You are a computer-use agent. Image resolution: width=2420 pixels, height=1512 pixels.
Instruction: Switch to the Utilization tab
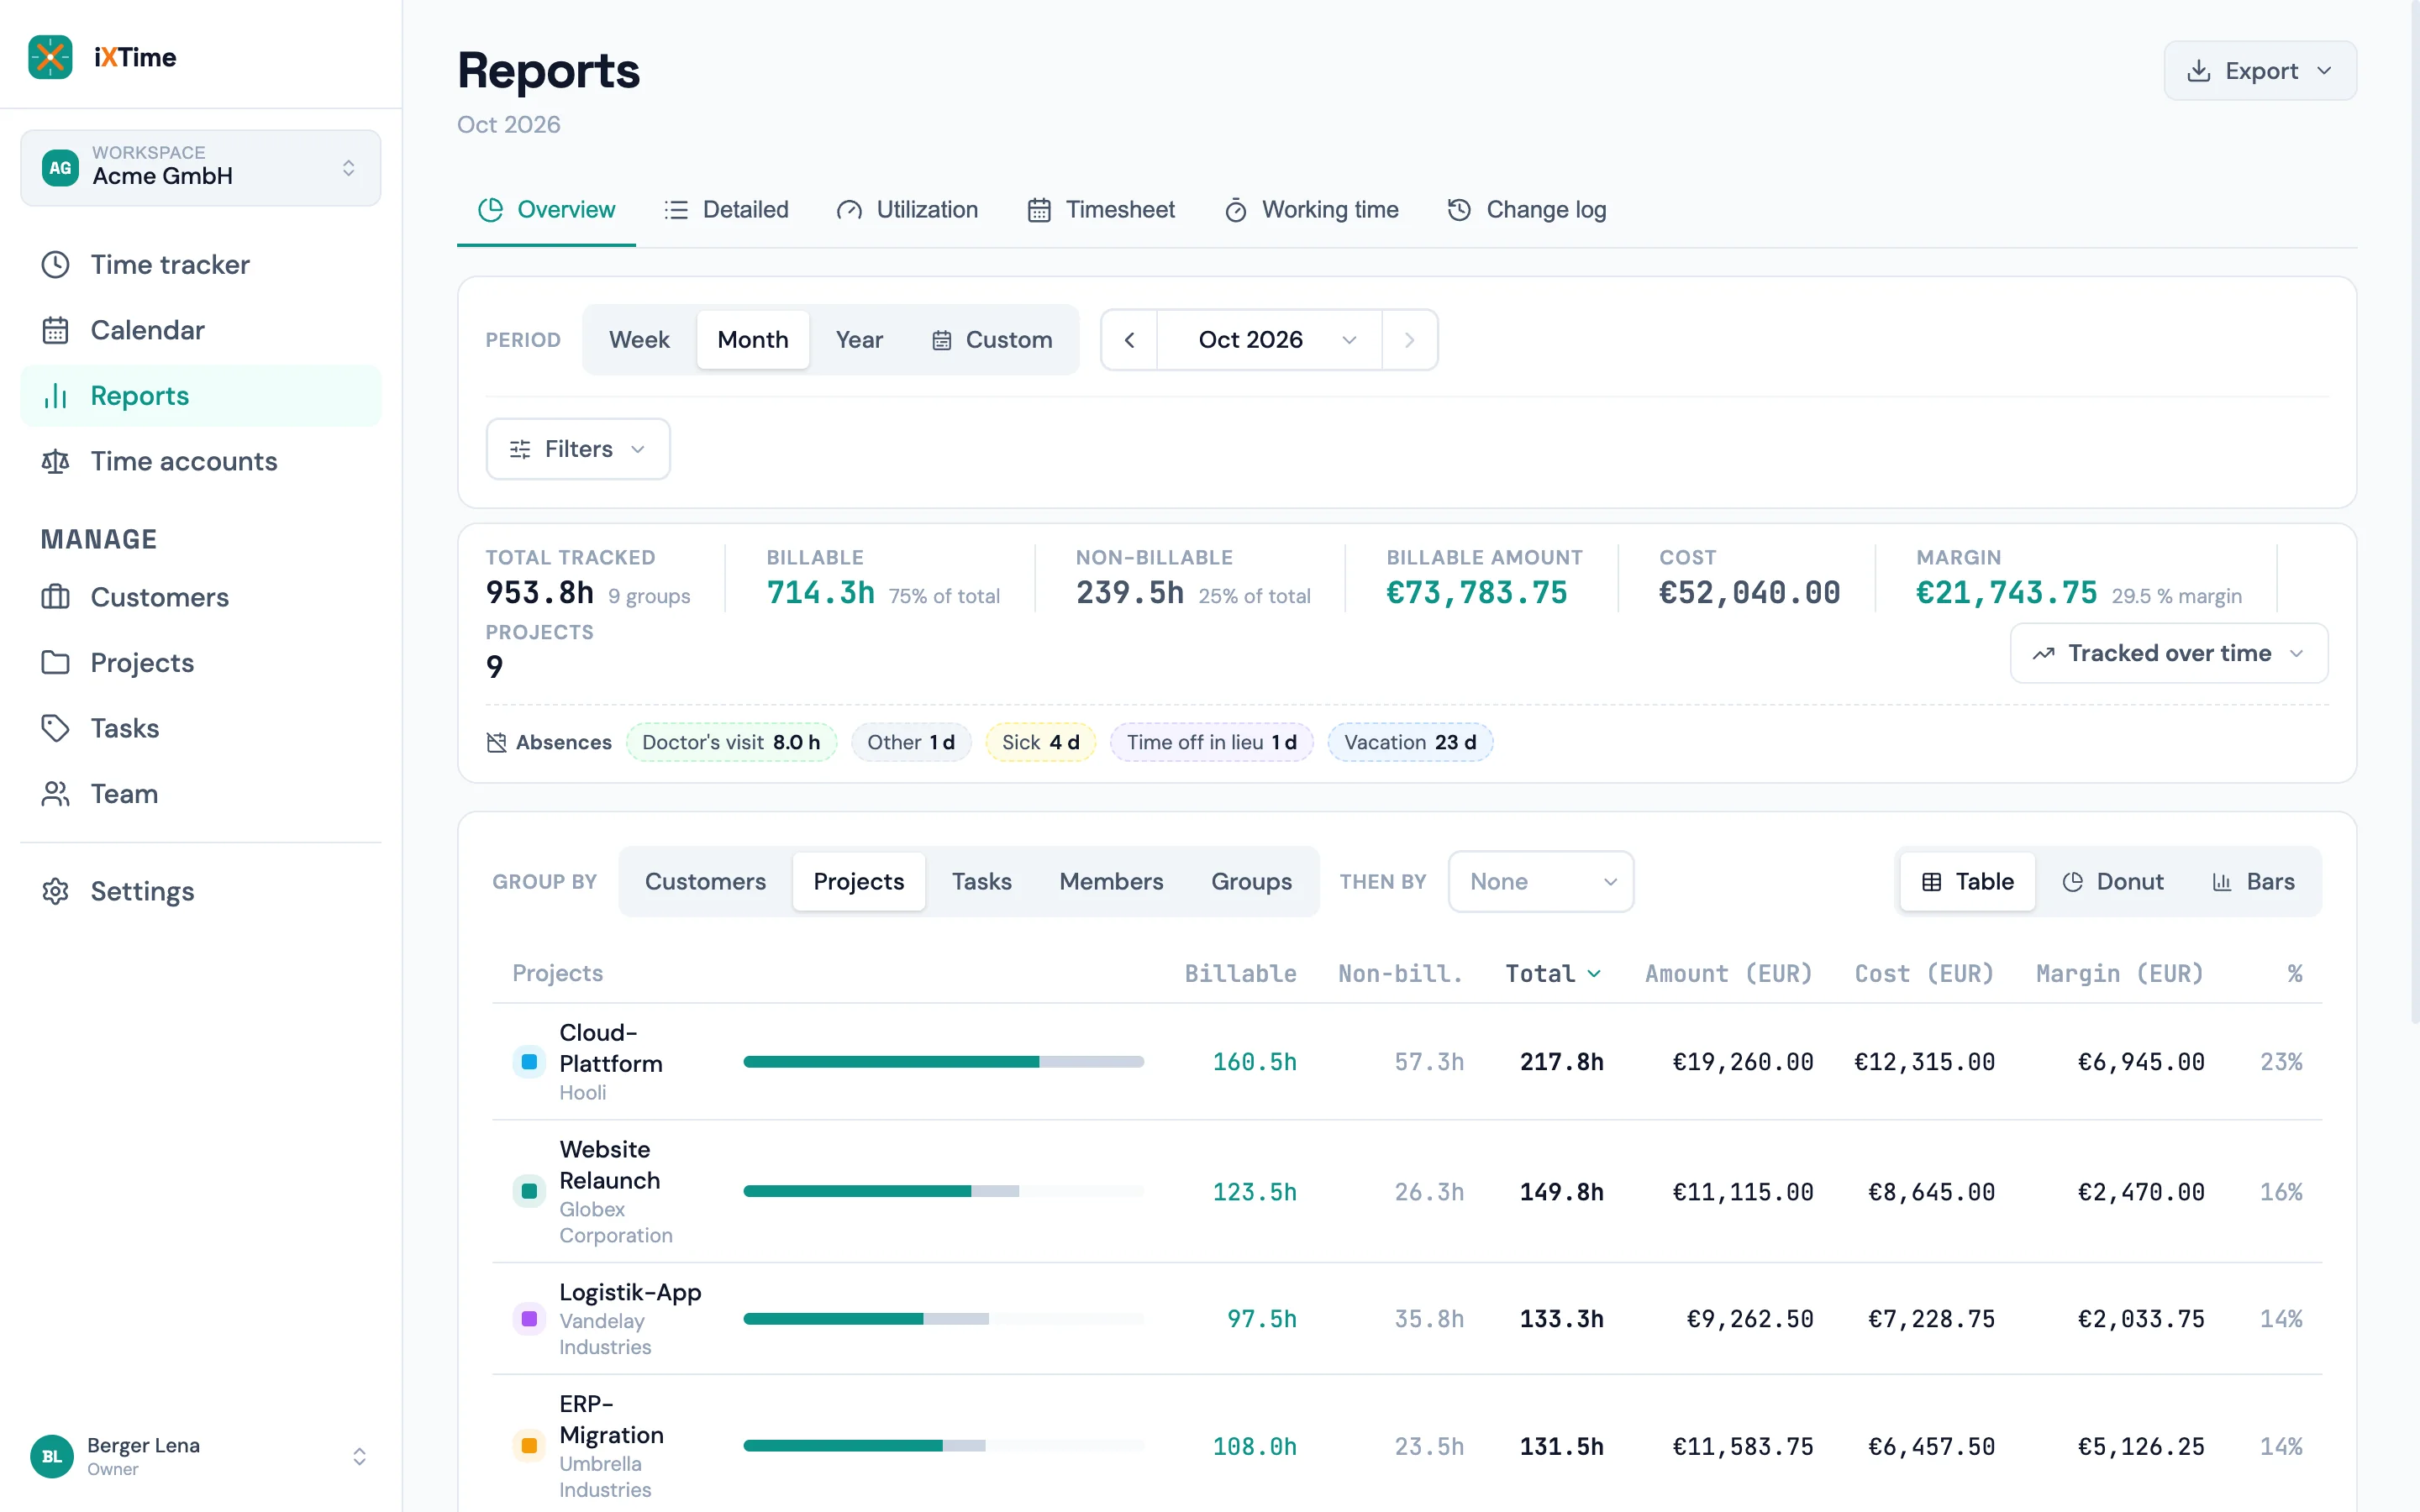[907, 210]
